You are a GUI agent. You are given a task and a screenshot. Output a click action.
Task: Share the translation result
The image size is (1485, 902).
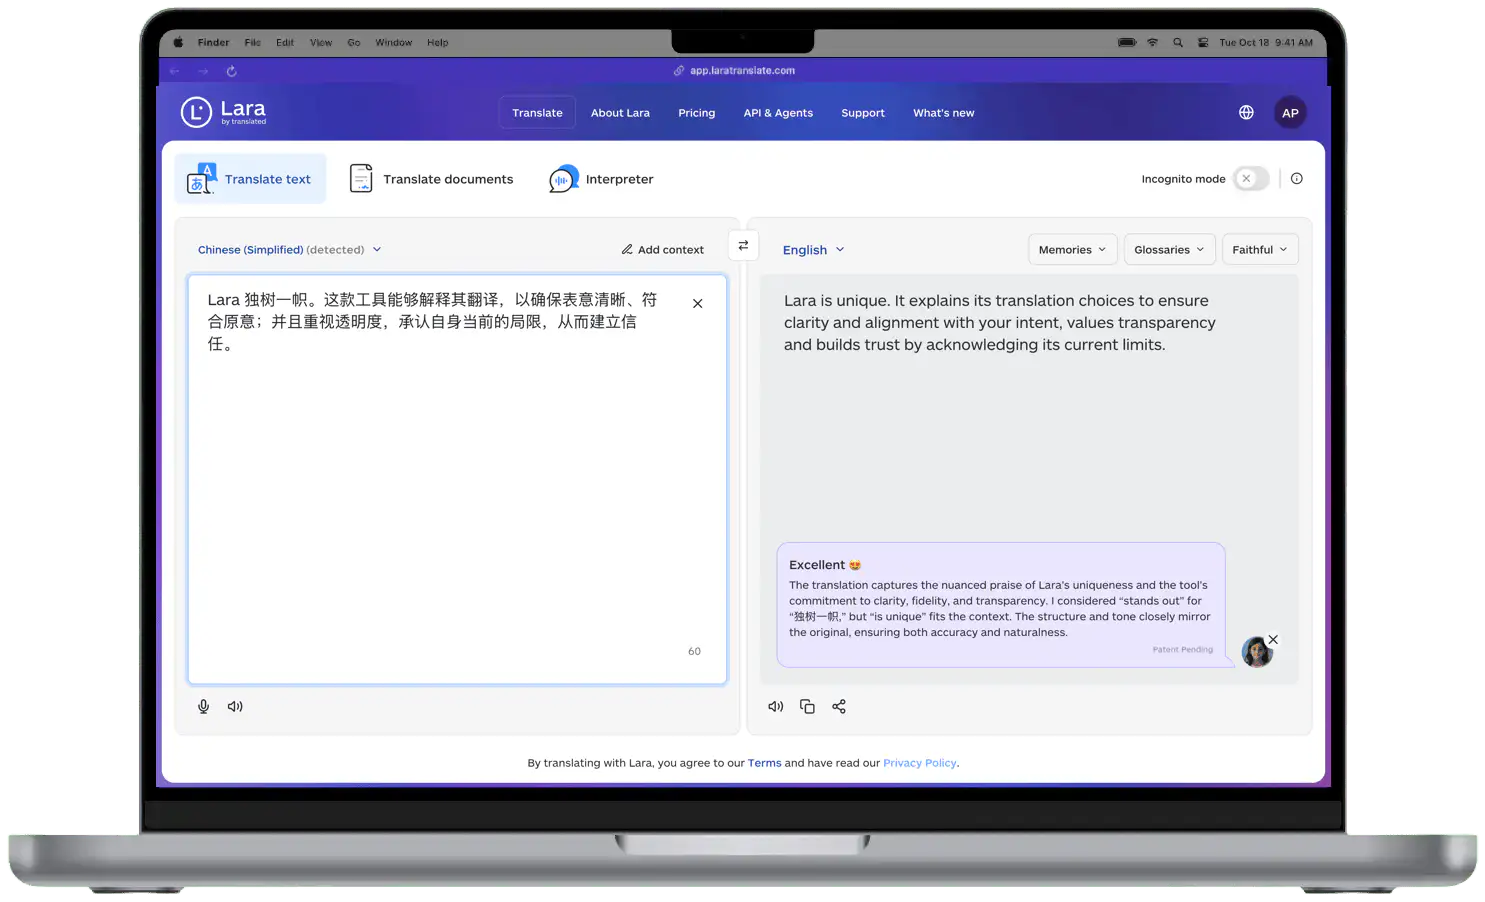coord(839,707)
